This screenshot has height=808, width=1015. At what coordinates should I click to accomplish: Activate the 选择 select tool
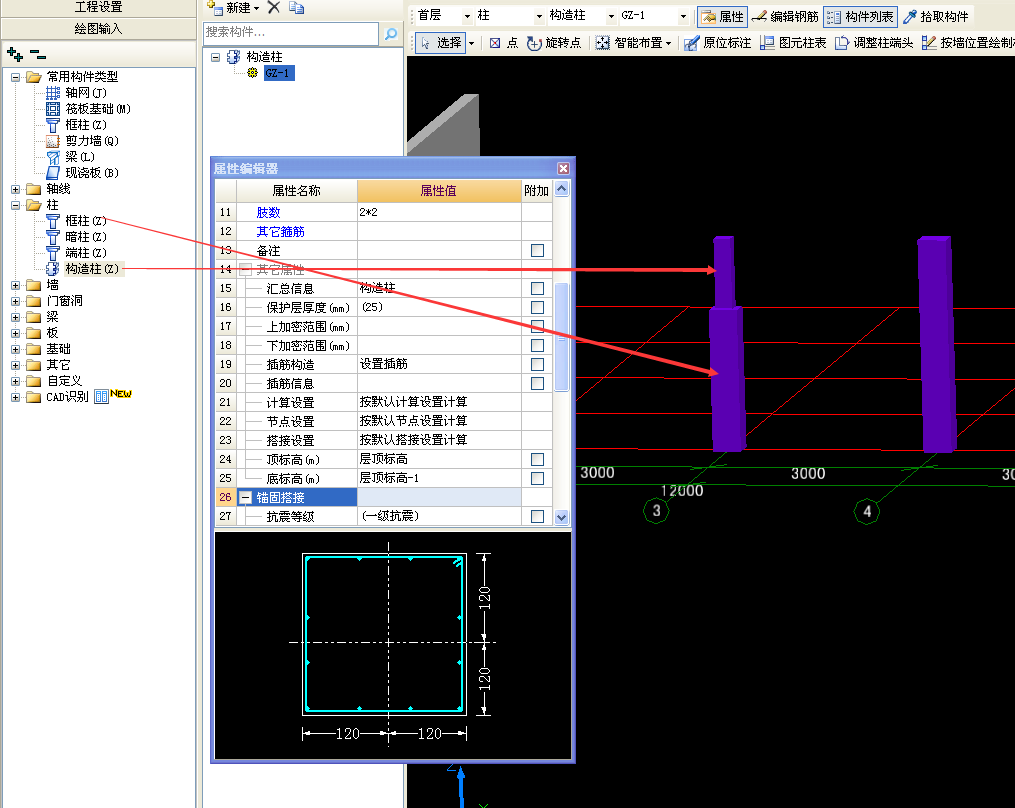tap(440, 43)
